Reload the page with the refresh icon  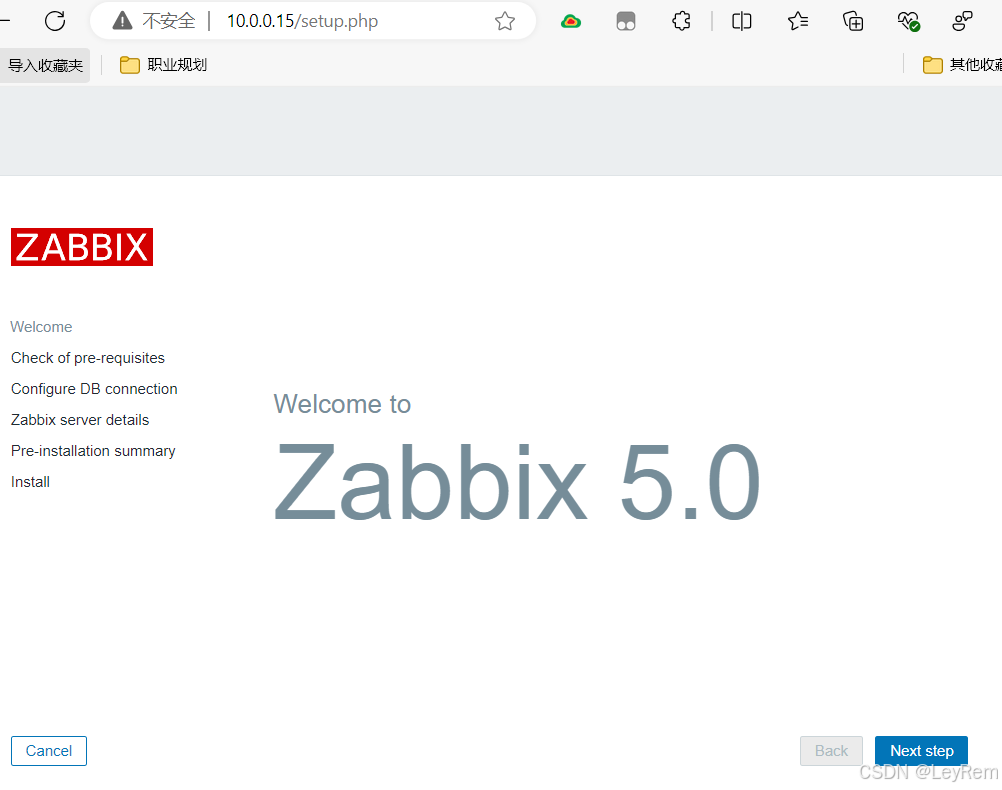point(55,21)
